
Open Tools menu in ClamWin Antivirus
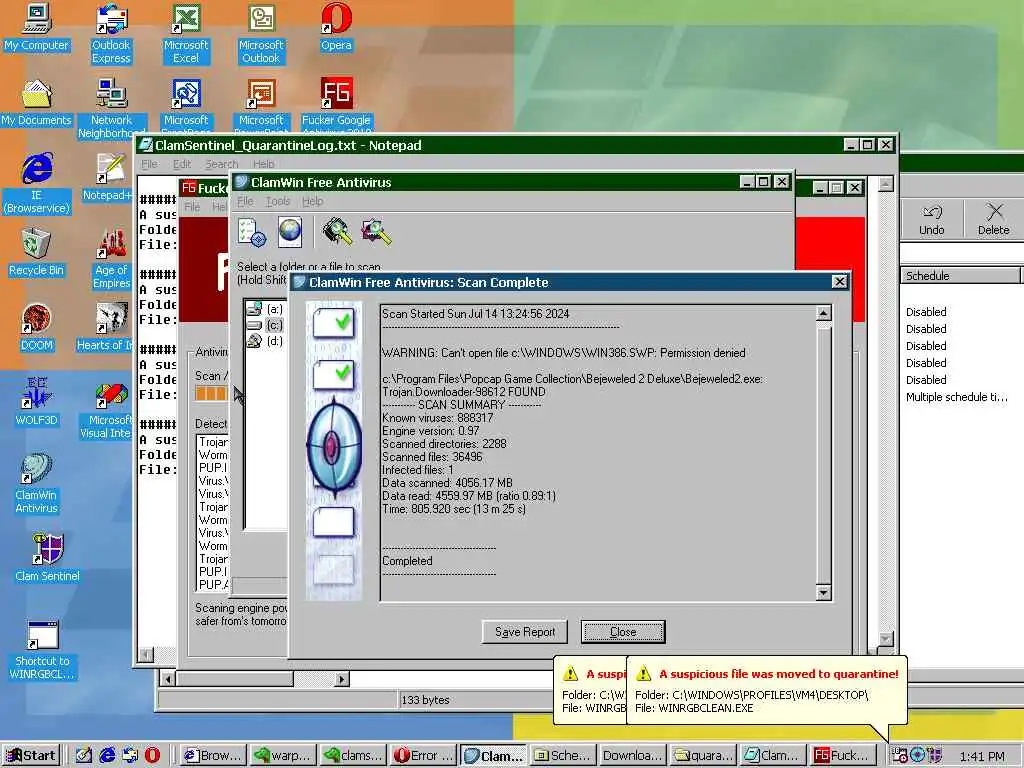[x=278, y=201]
